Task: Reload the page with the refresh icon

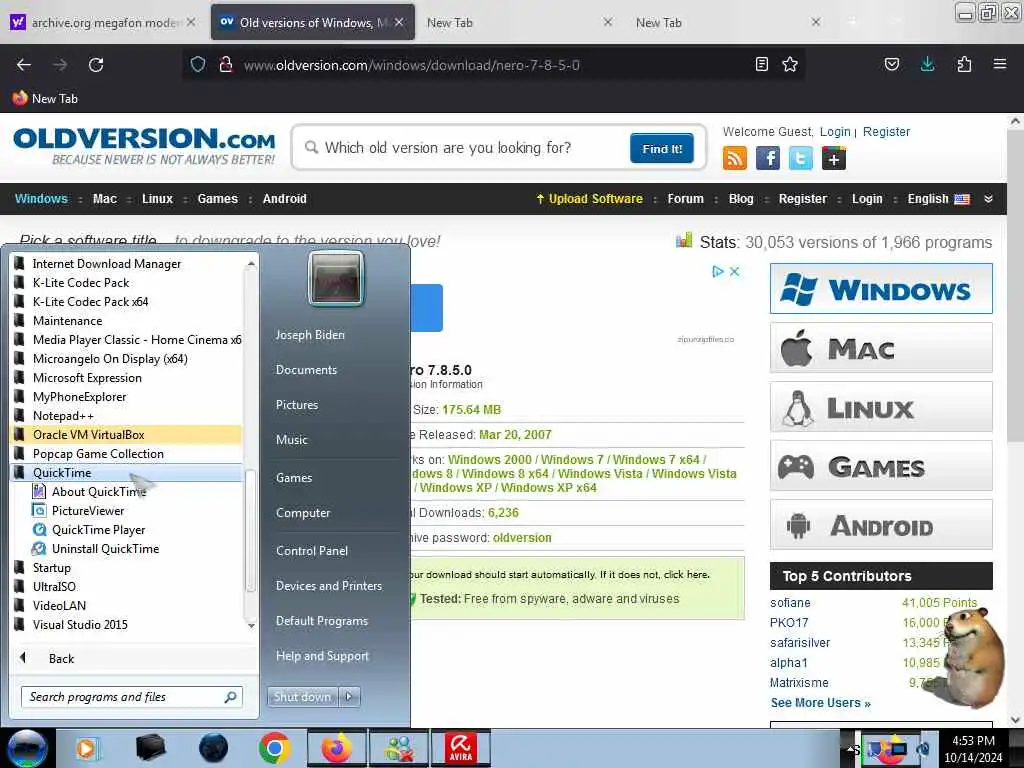Action: [96, 65]
